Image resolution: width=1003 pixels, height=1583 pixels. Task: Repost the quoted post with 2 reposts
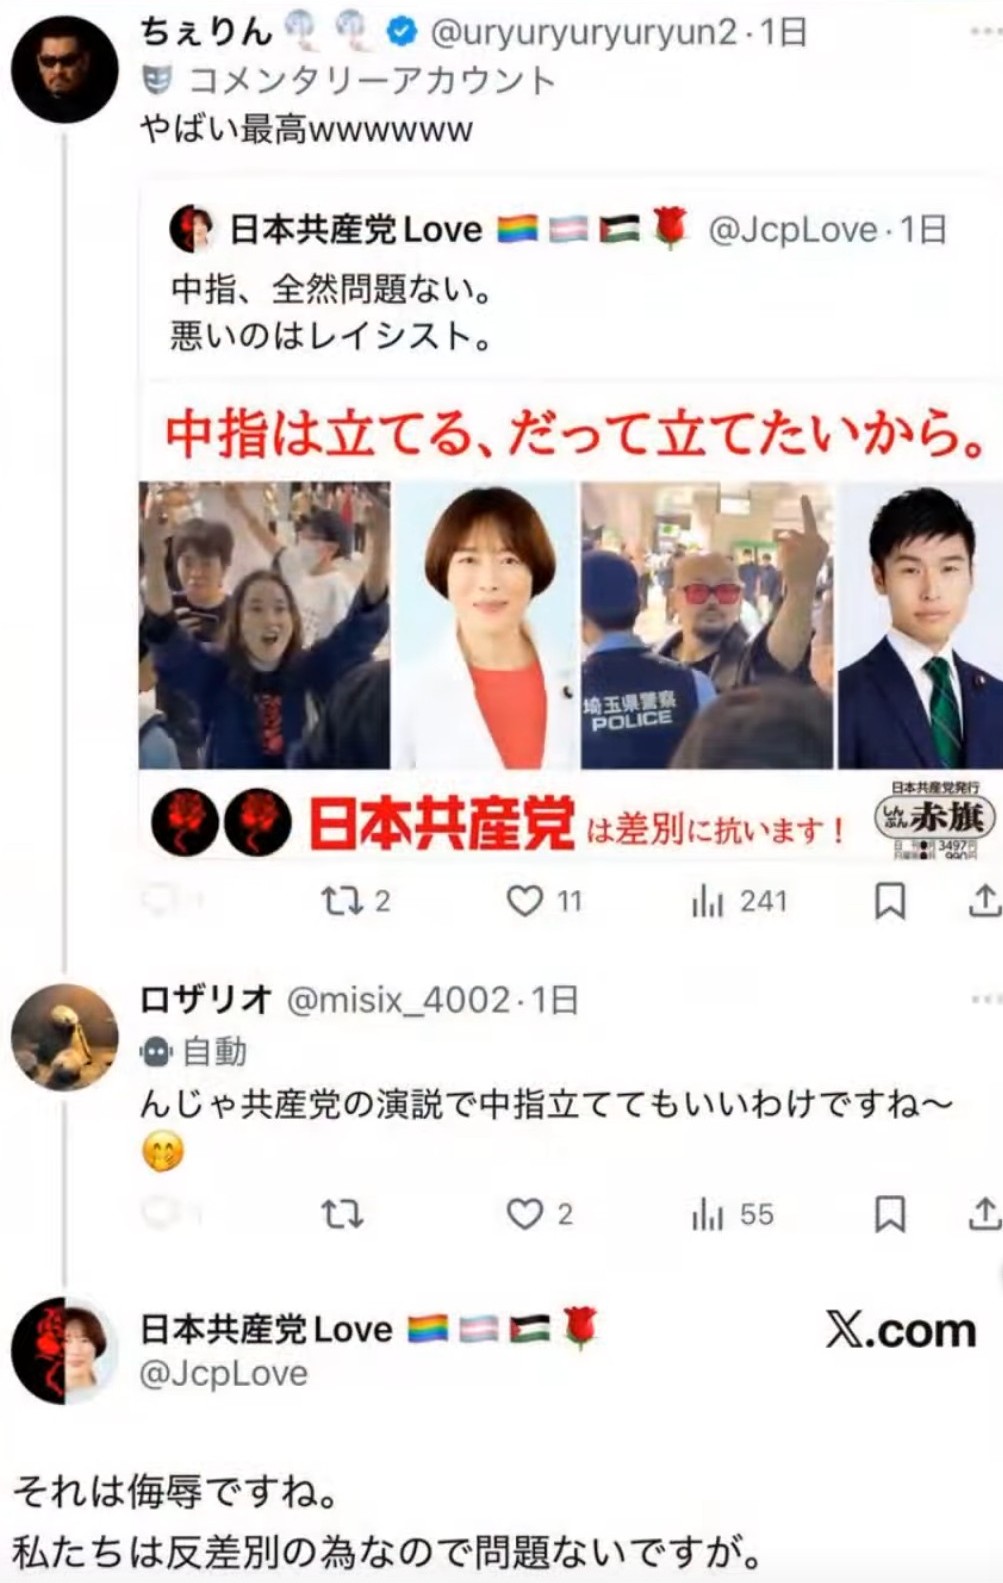(355, 901)
